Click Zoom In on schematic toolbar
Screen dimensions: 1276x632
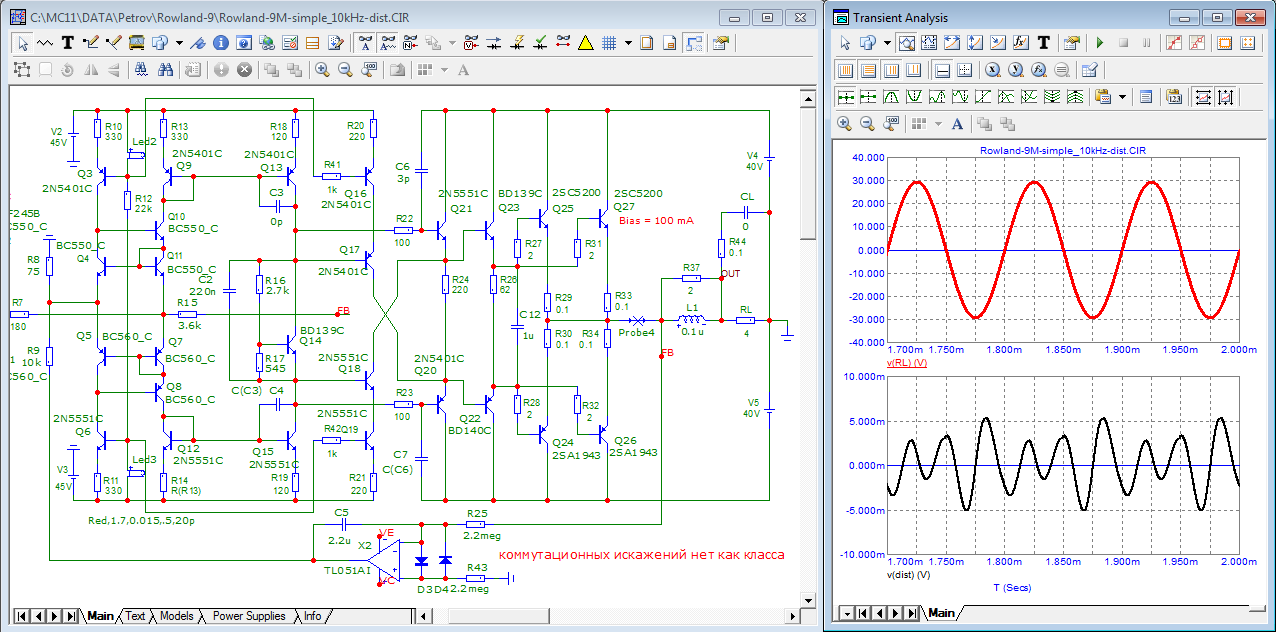click(322, 70)
